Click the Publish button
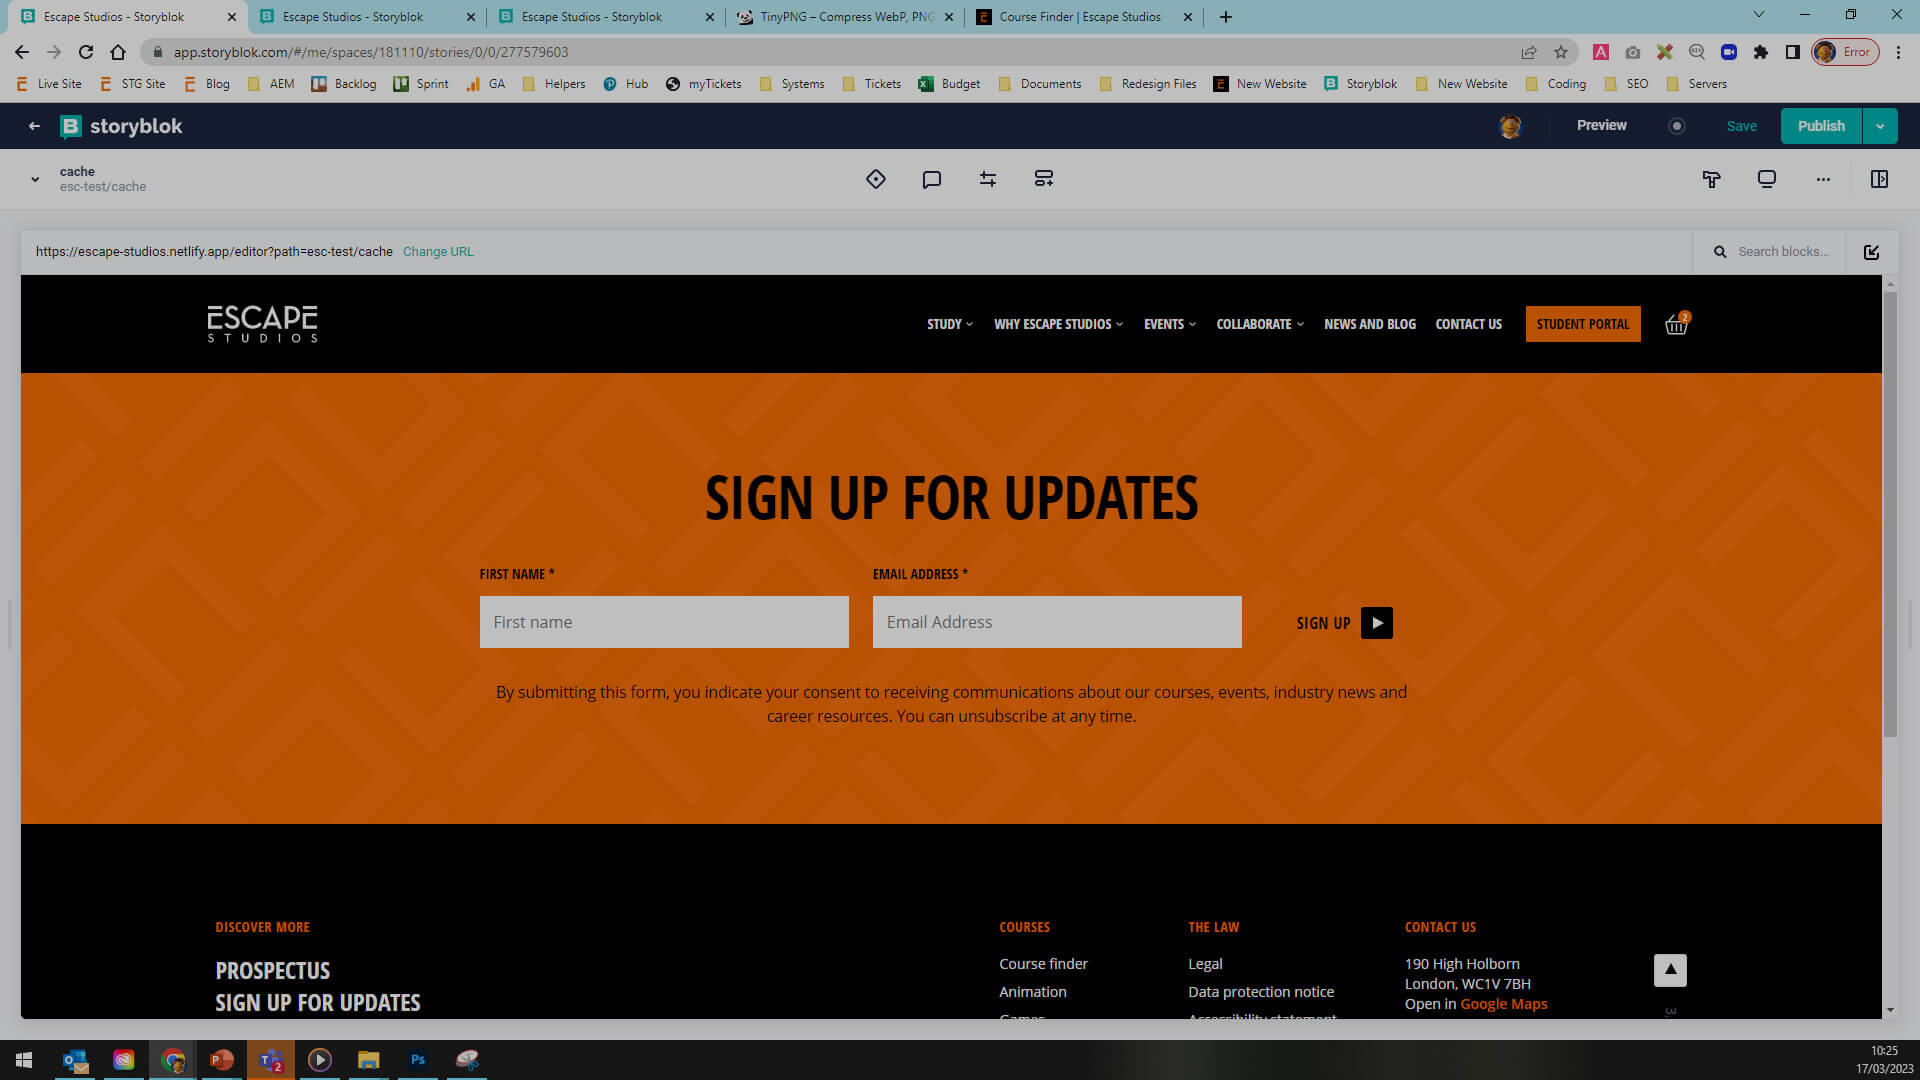1920x1080 pixels. [1821, 126]
